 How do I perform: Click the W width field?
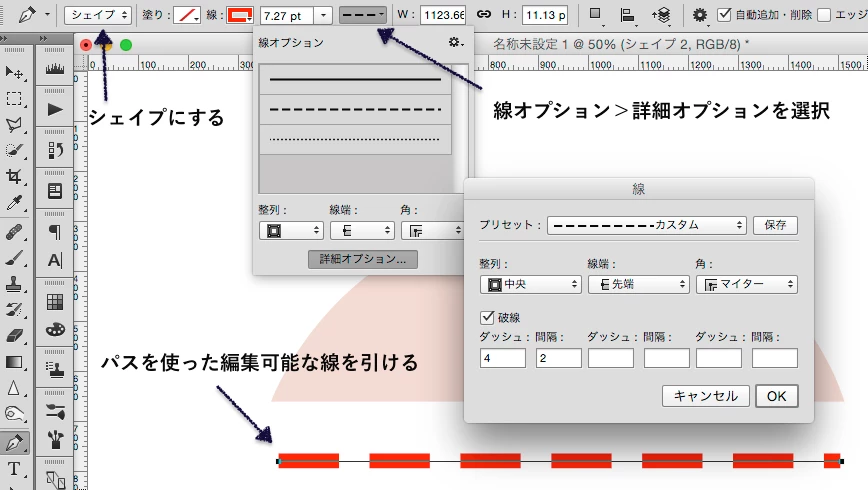[443, 15]
